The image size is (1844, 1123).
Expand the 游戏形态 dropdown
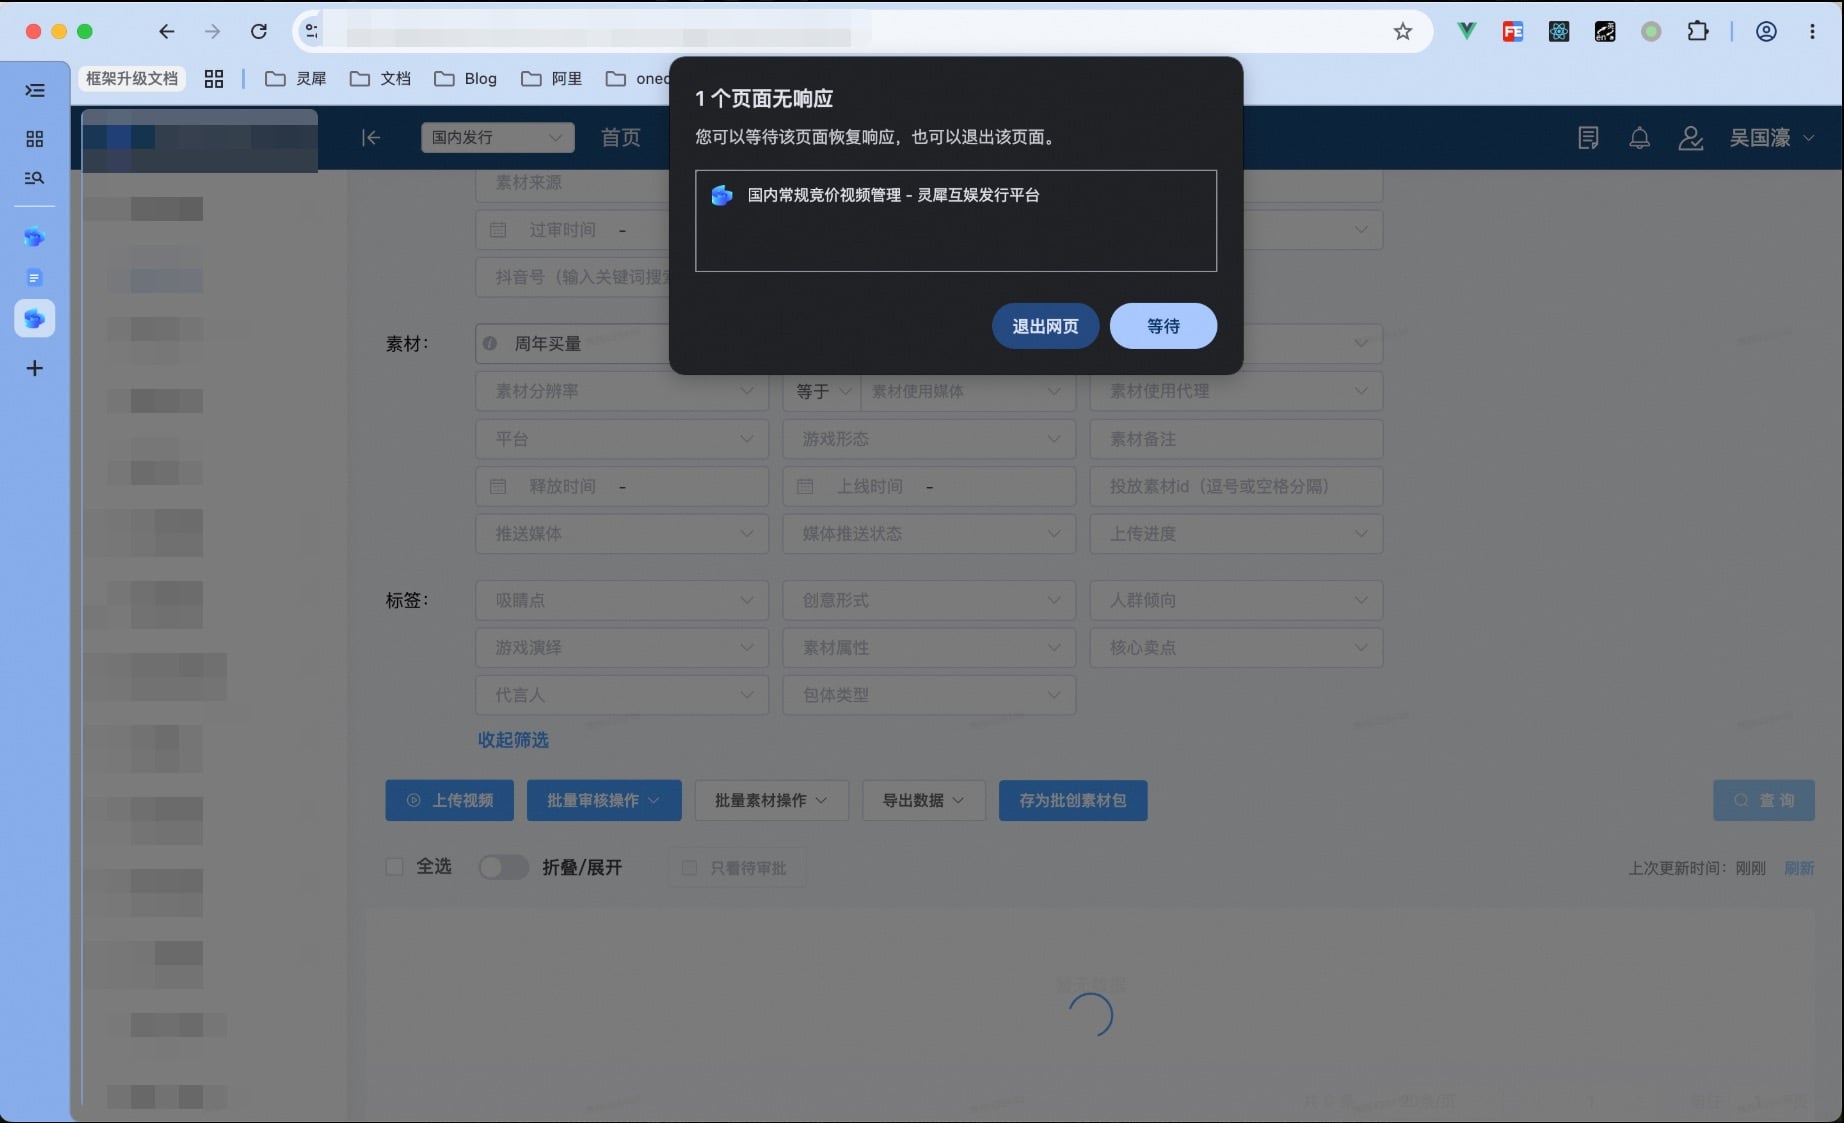click(x=929, y=439)
